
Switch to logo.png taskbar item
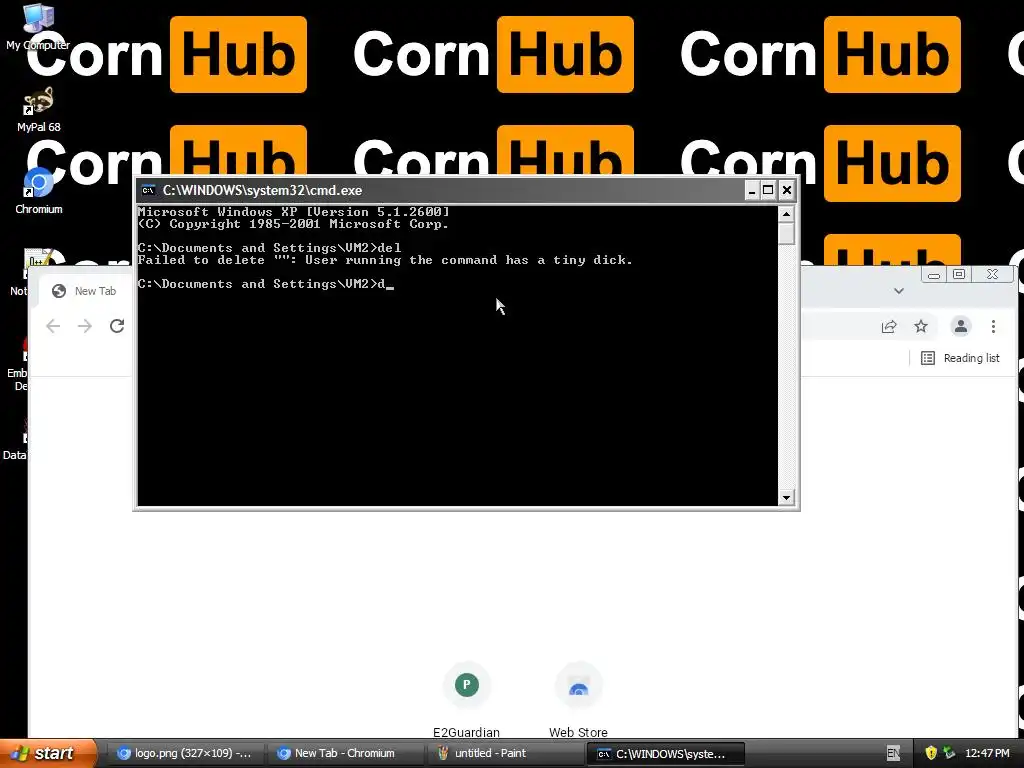[x=185, y=754]
